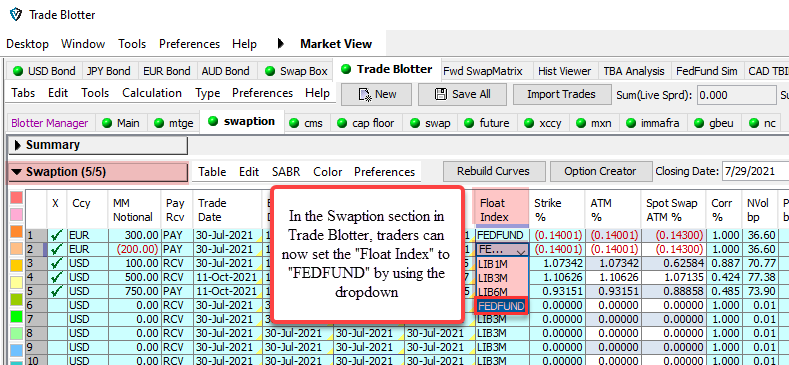Image resolution: width=789 pixels, height=365 pixels.
Task: Switch to the FedFund Sim tab
Action: pyautogui.click(x=707, y=71)
